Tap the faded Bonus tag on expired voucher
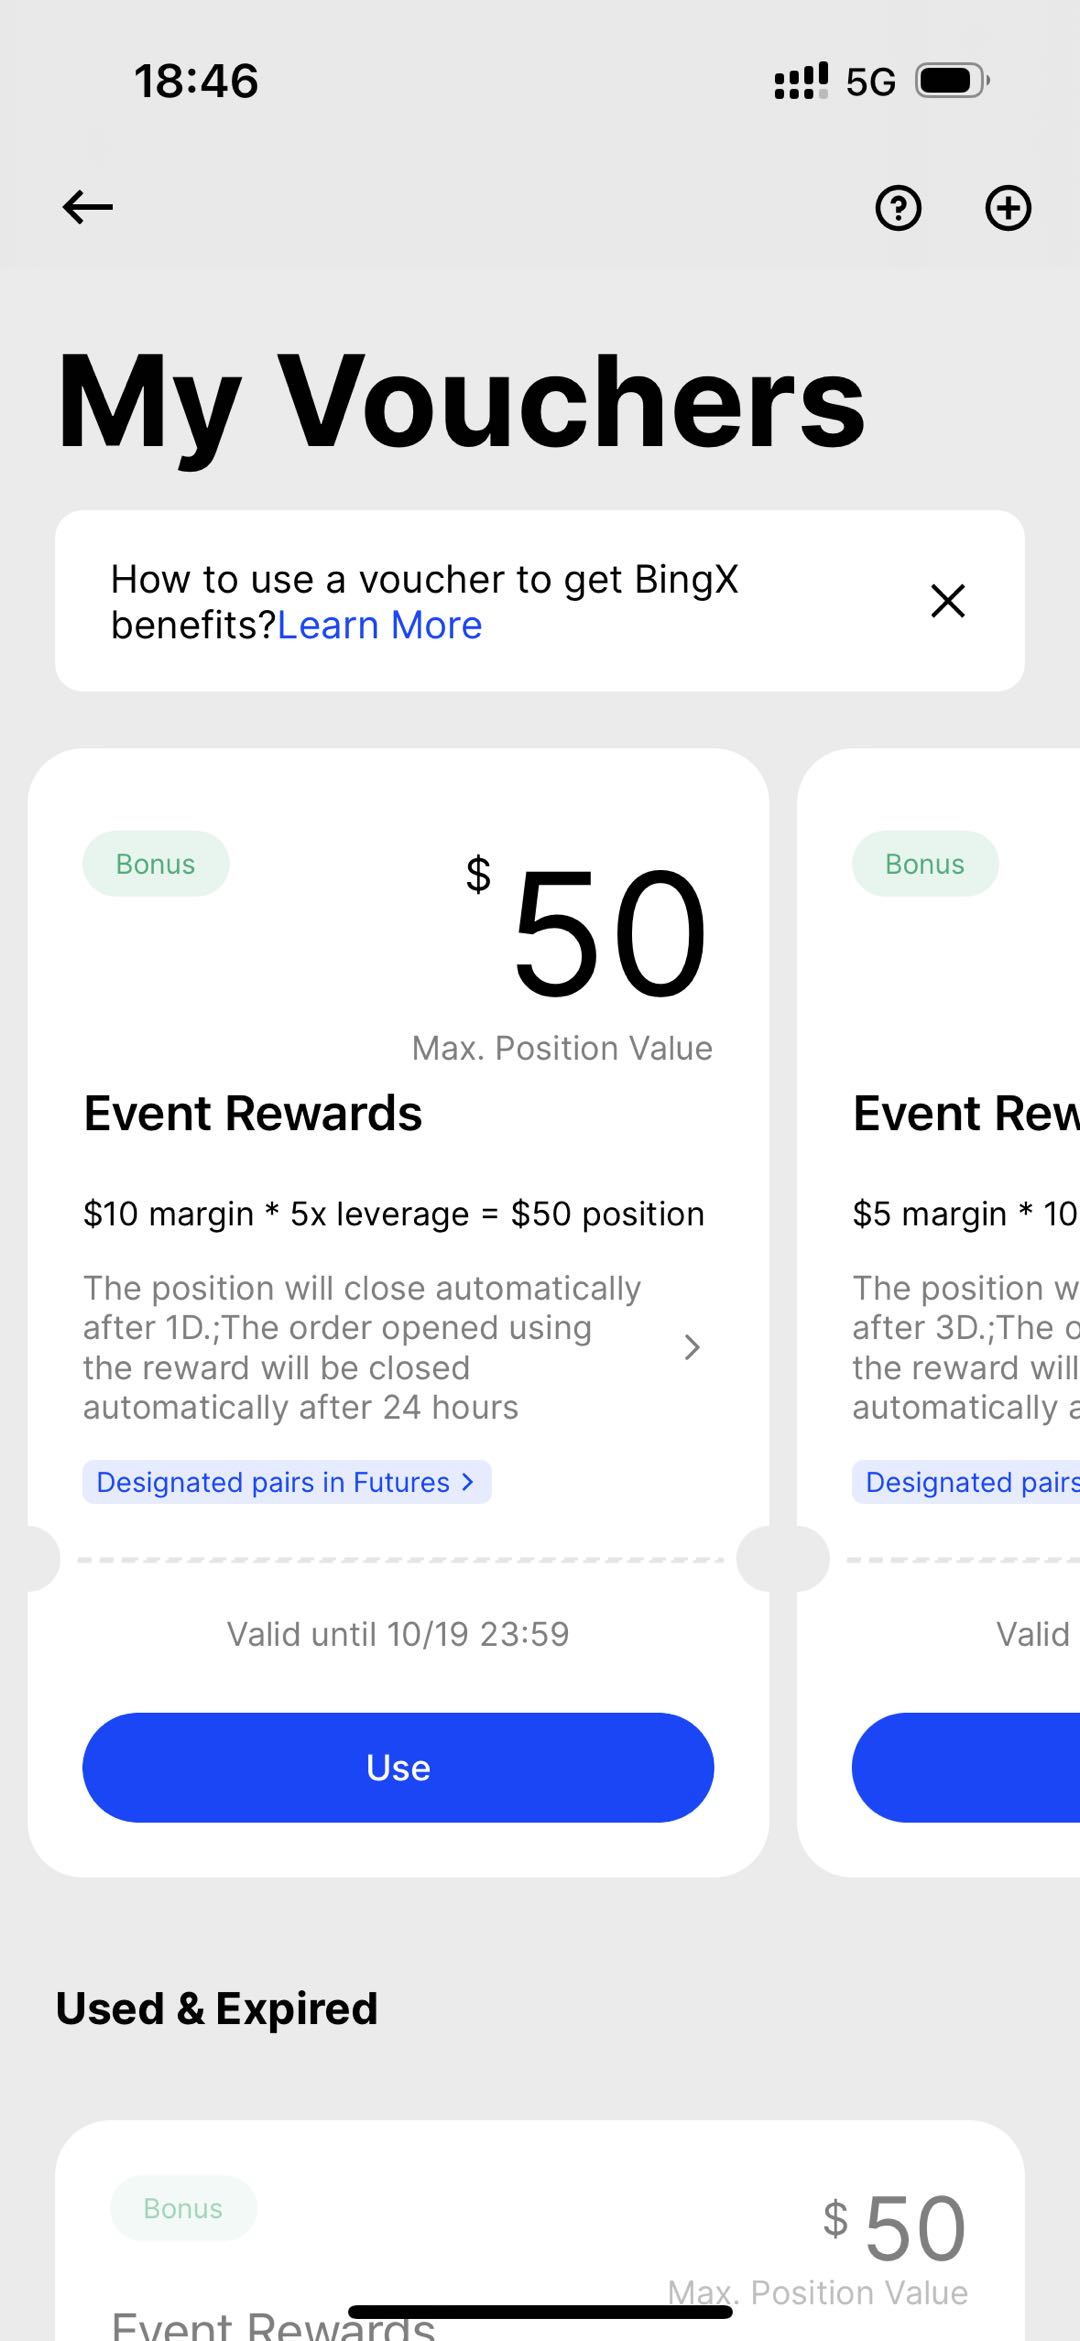1080x2341 pixels. tap(183, 2208)
